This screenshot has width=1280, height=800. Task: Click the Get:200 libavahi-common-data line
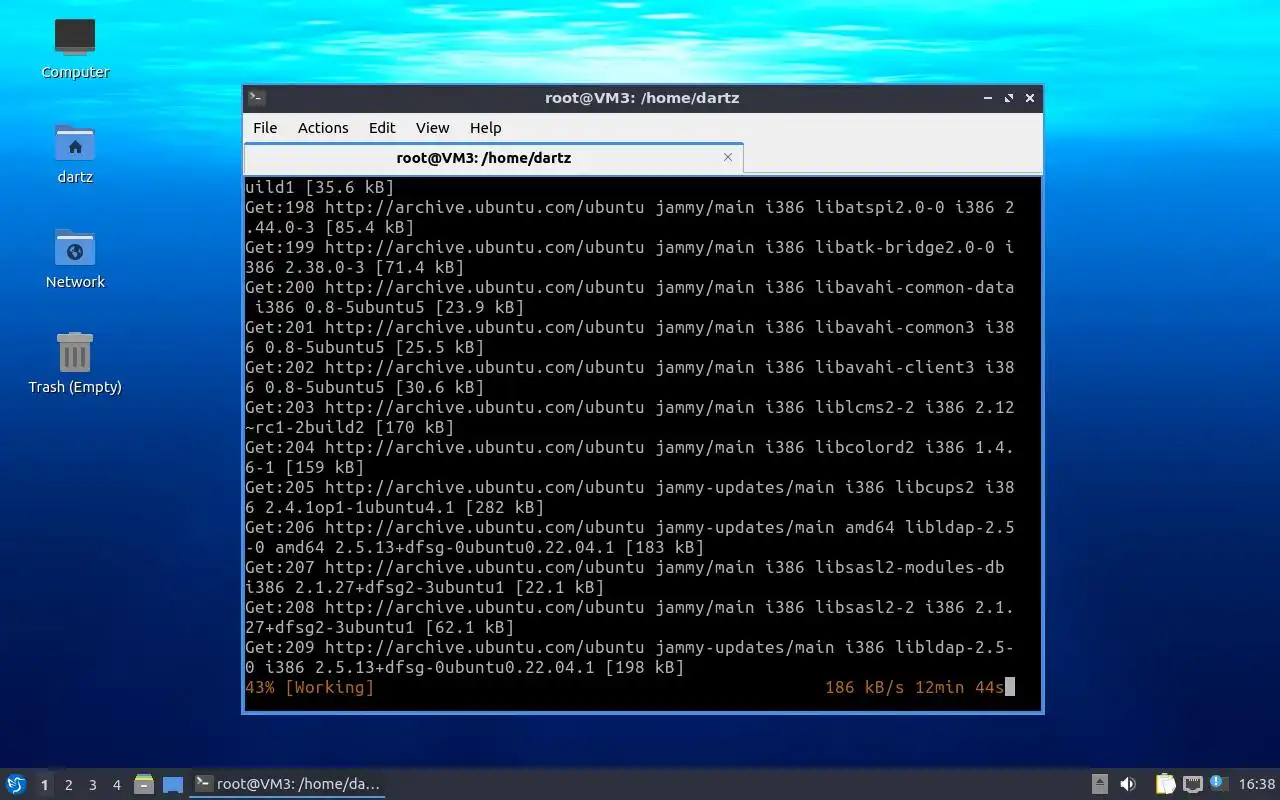click(630, 297)
